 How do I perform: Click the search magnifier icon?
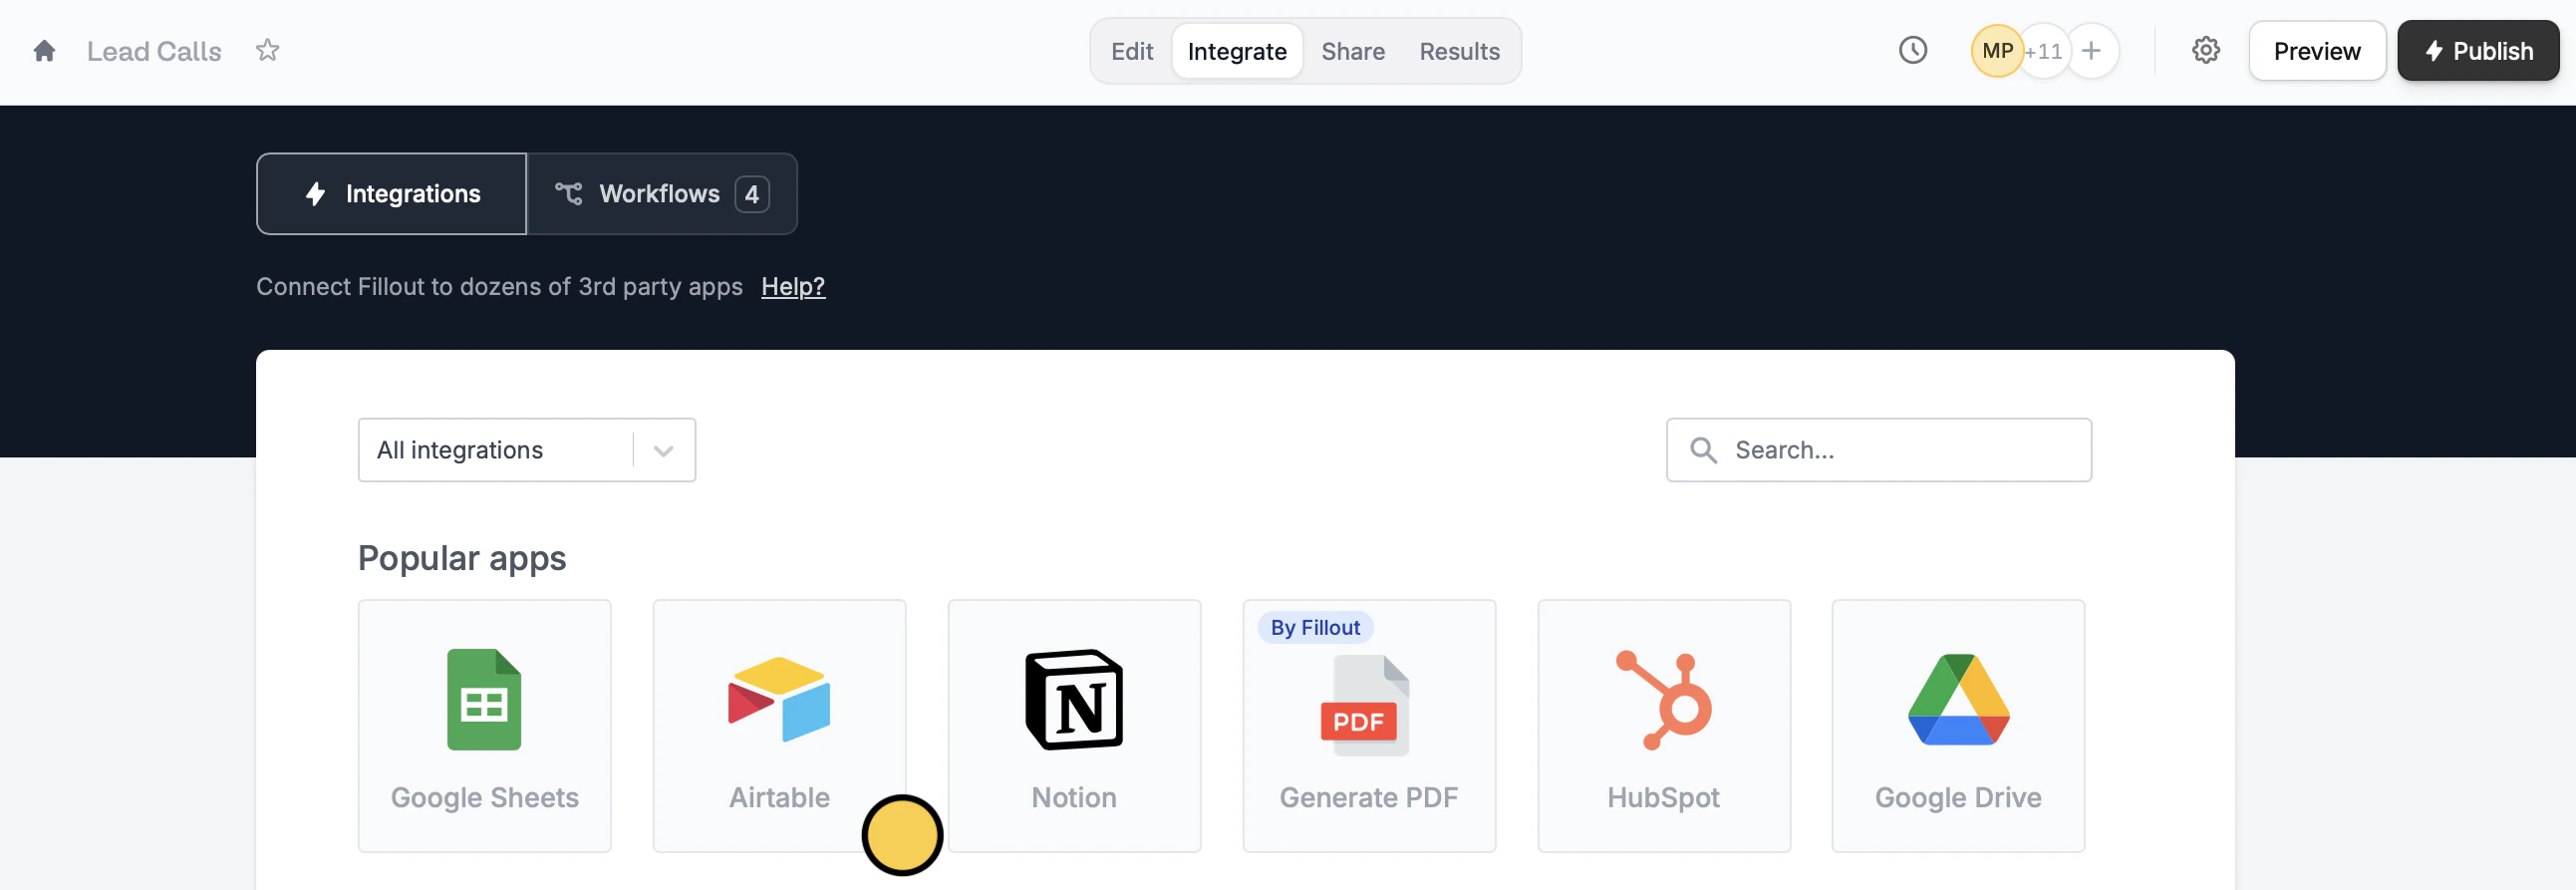point(1703,450)
